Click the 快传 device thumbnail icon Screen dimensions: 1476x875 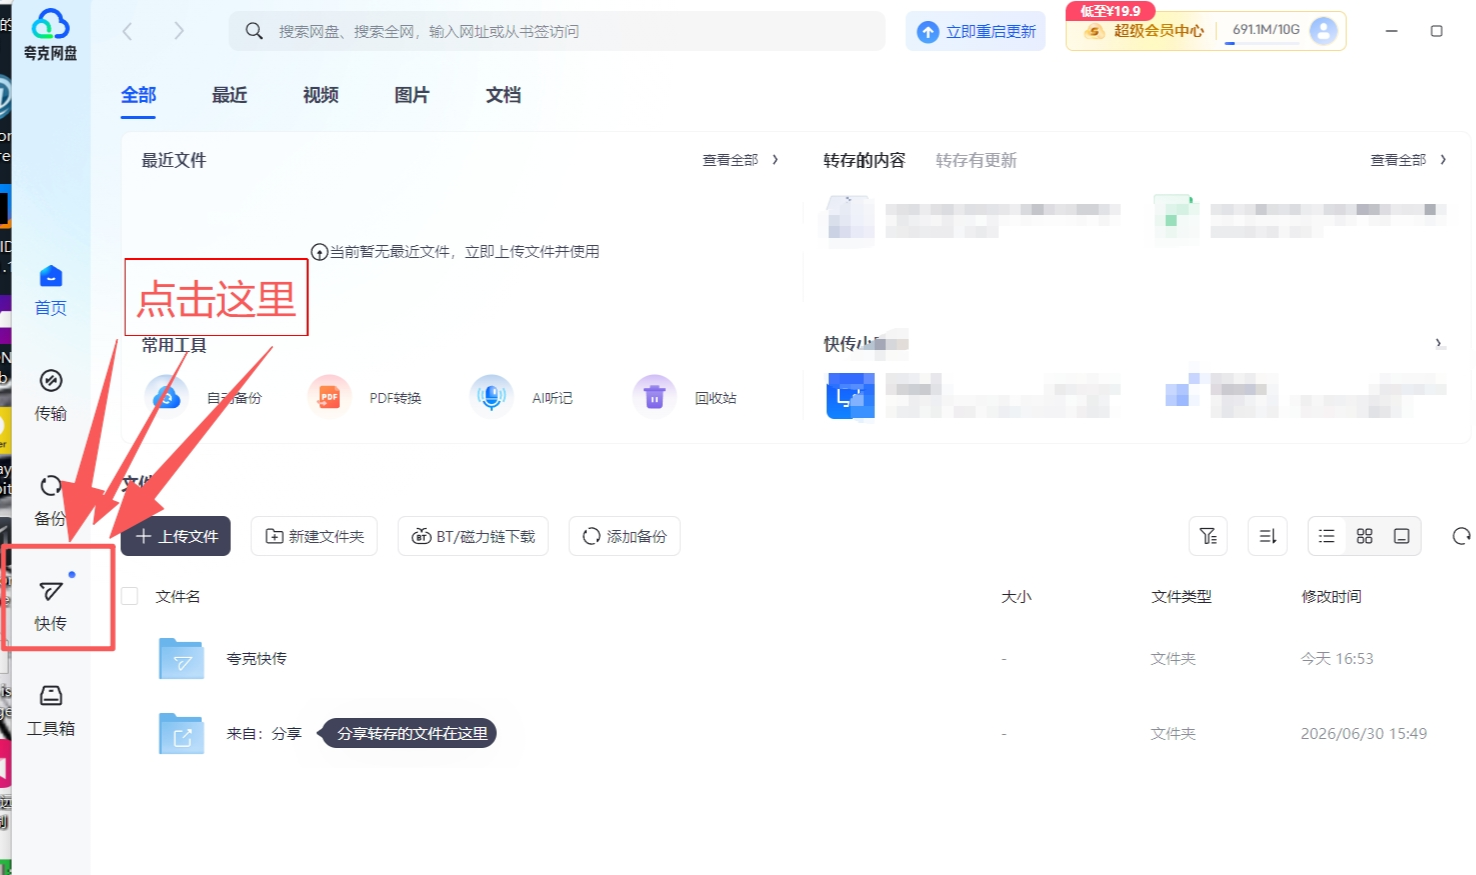[850, 396]
